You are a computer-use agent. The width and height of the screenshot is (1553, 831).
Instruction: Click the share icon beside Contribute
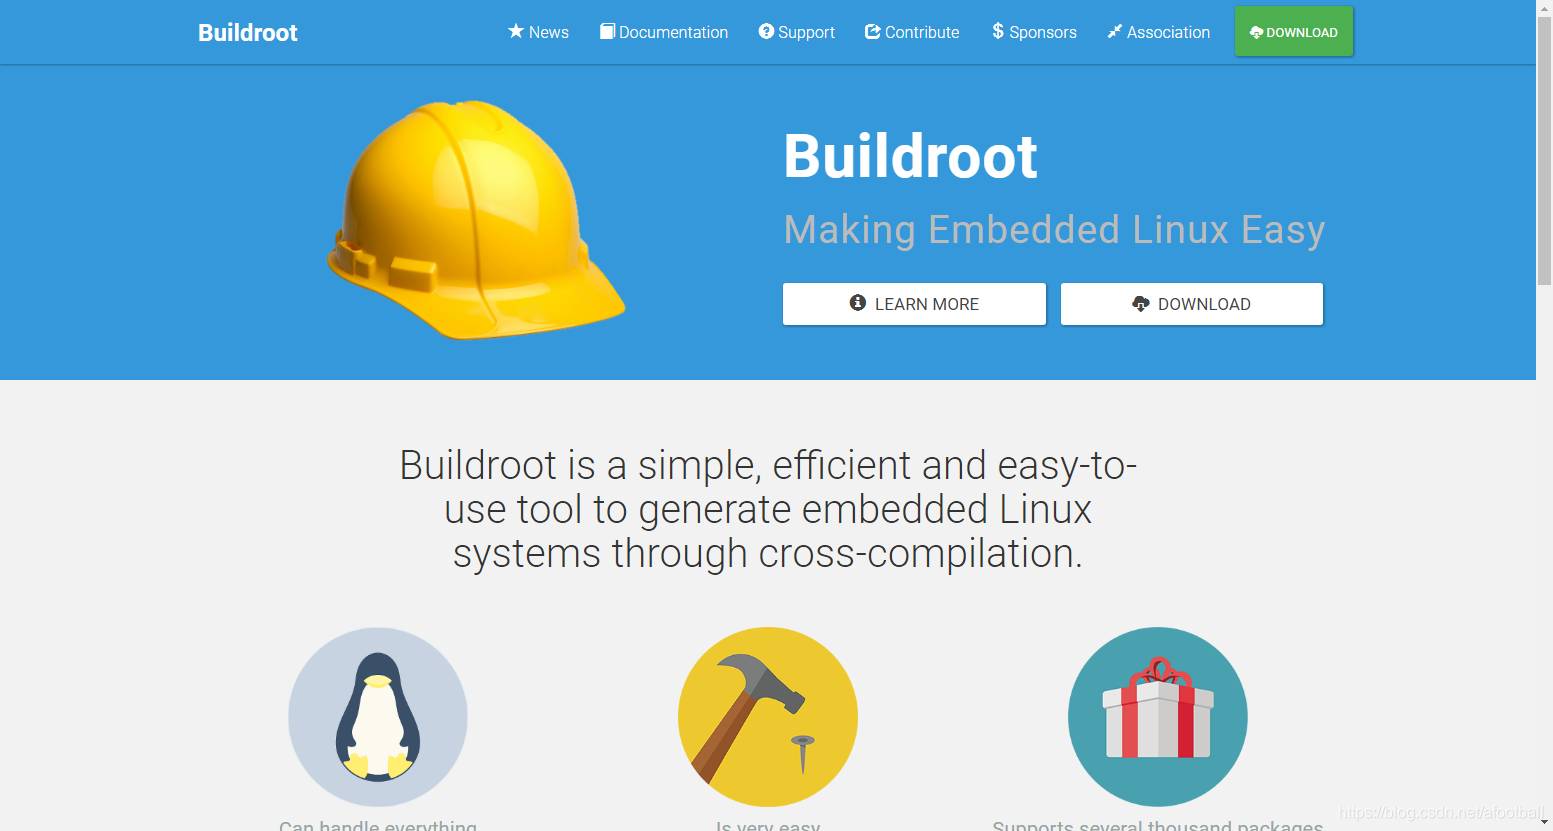click(873, 31)
